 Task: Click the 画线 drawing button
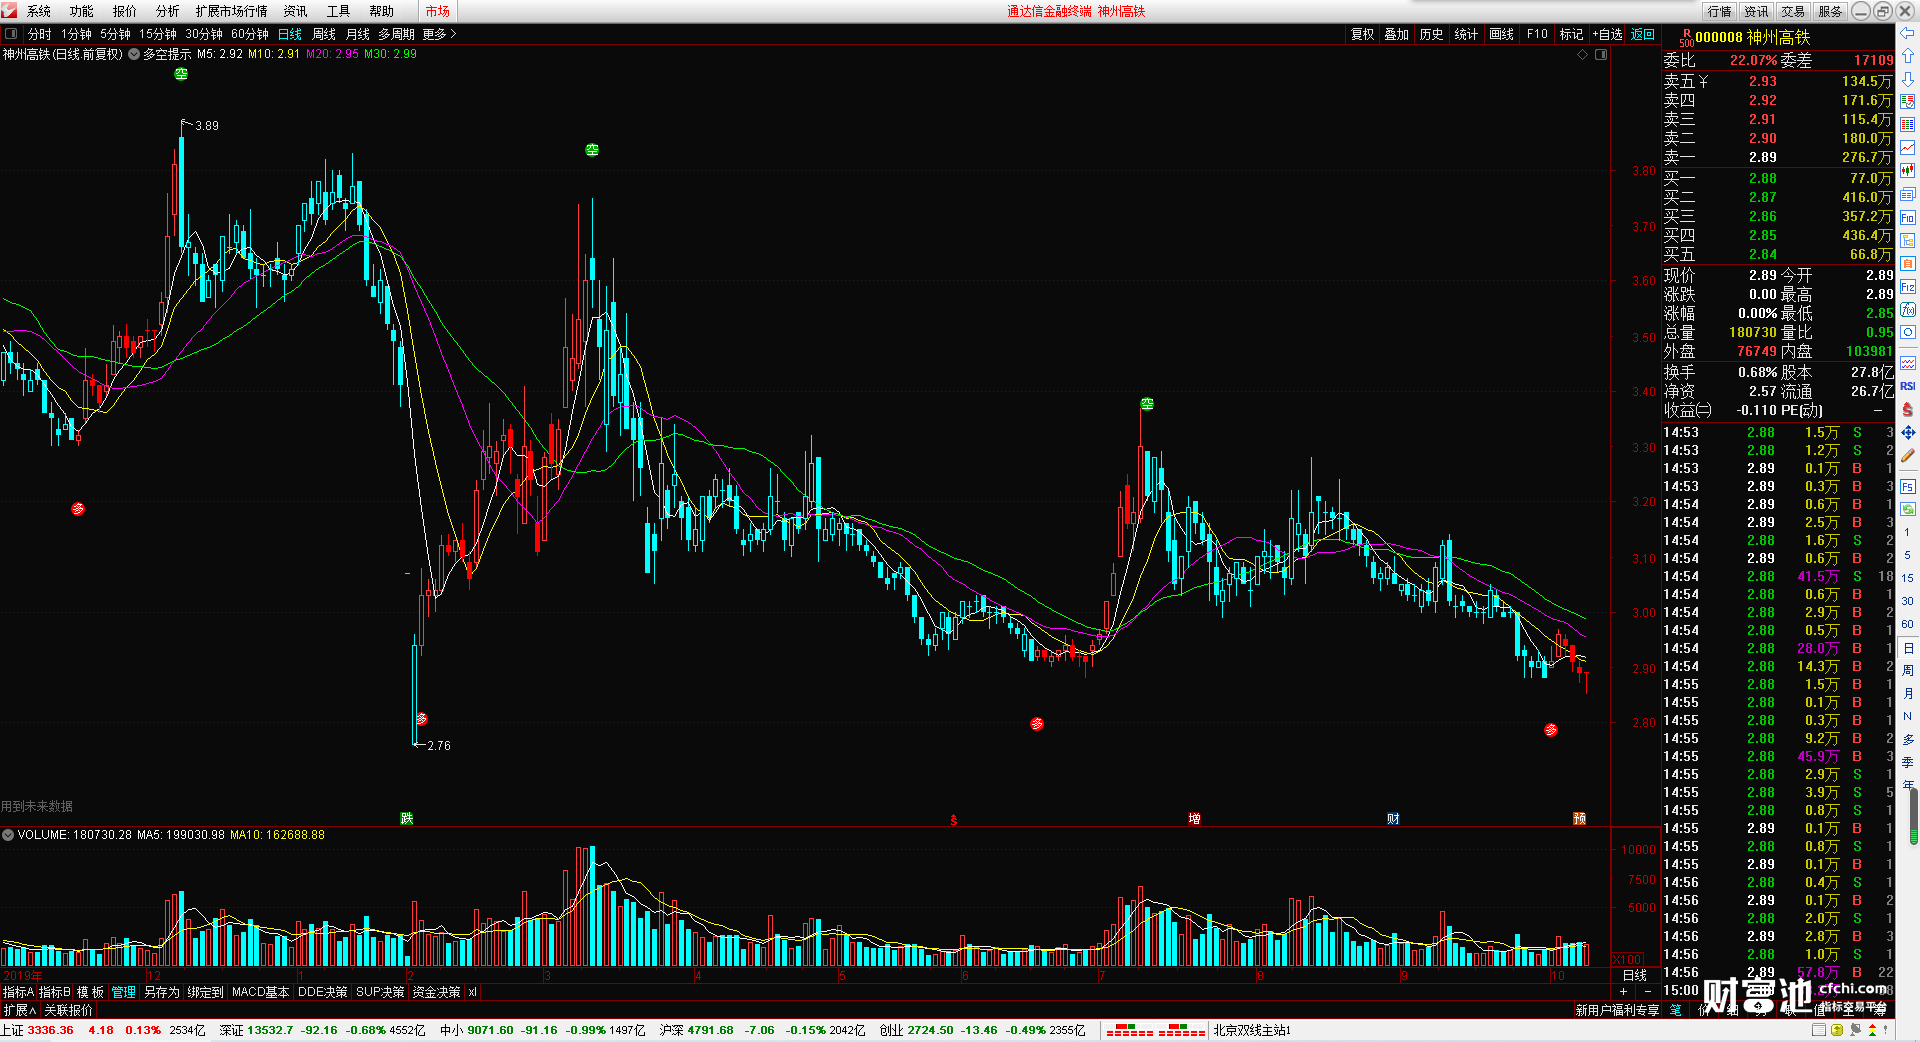(1501, 34)
